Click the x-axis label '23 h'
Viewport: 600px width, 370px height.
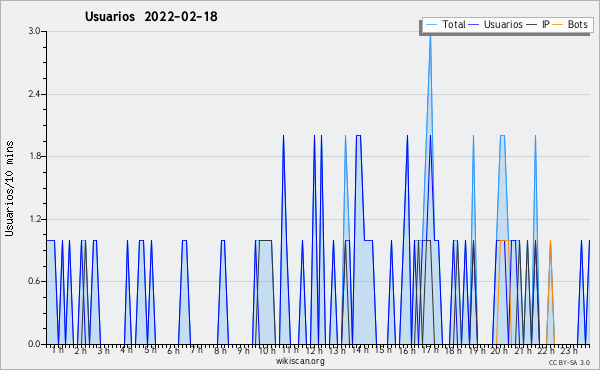[569, 351]
